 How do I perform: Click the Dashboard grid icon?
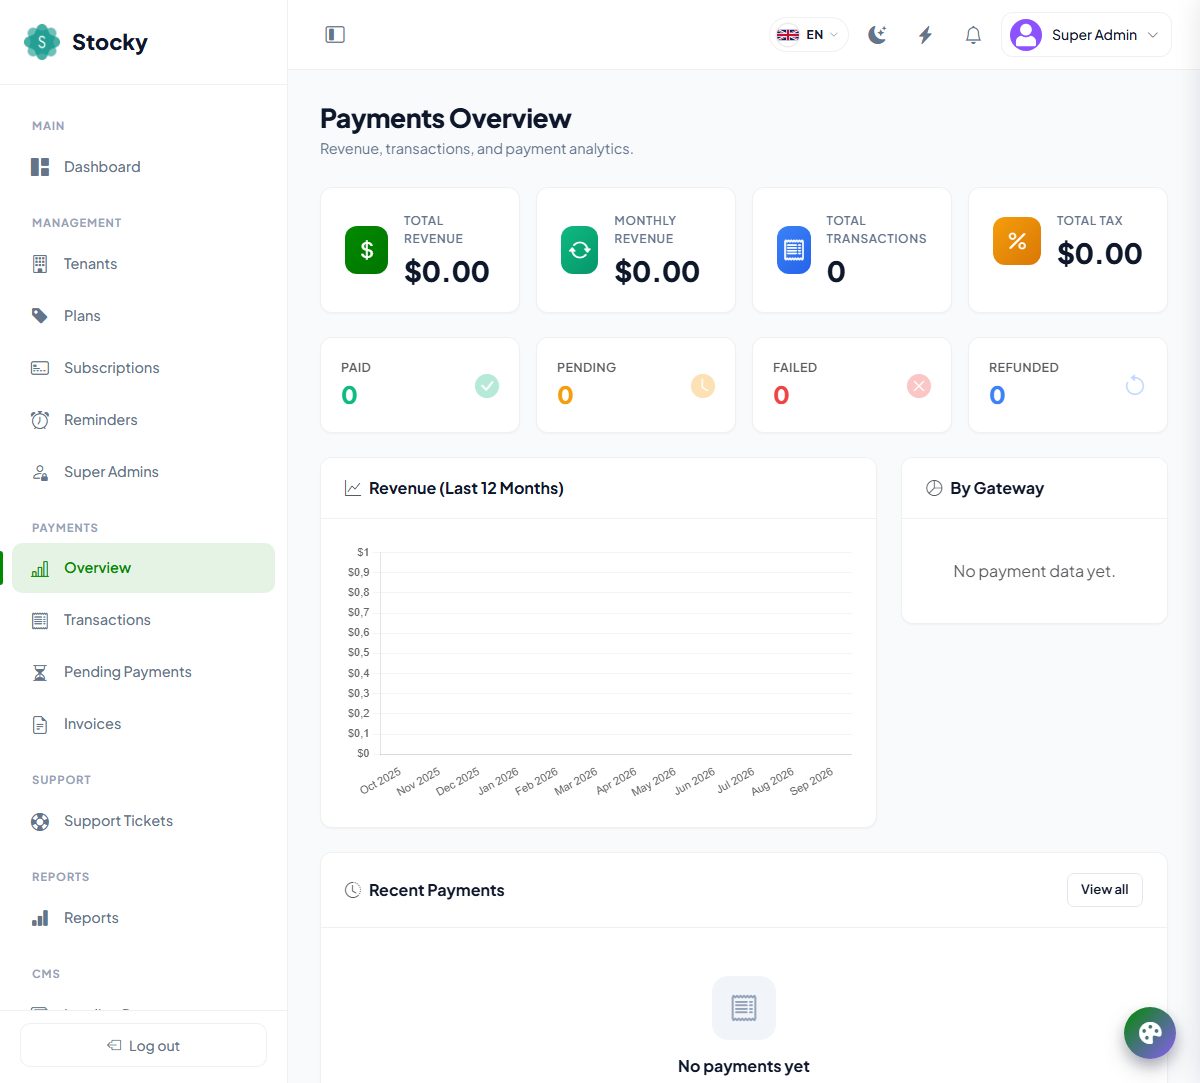click(x=40, y=167)
